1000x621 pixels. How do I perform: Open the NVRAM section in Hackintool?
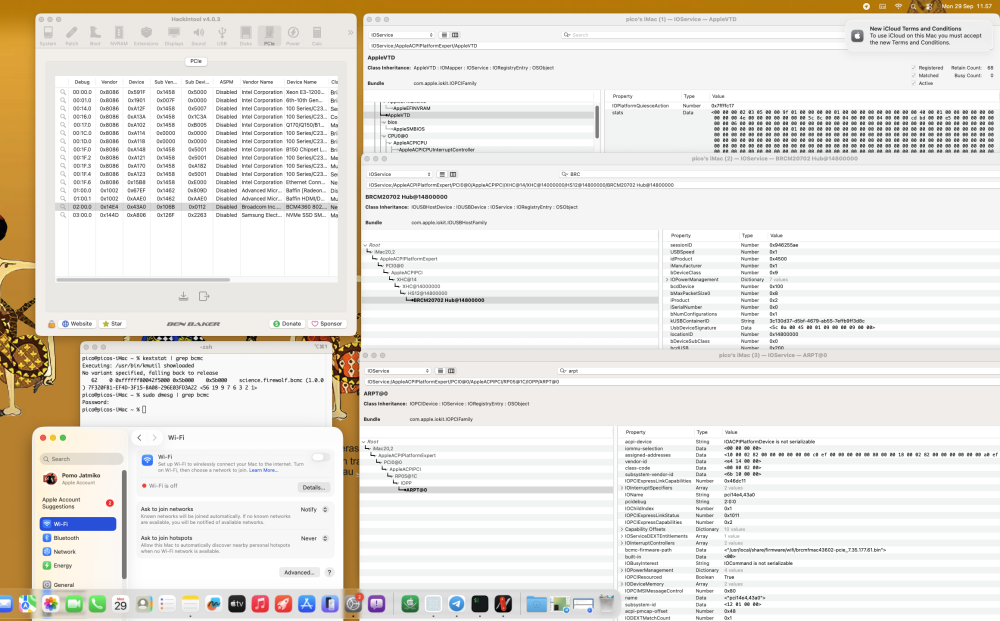coord(119,36)
